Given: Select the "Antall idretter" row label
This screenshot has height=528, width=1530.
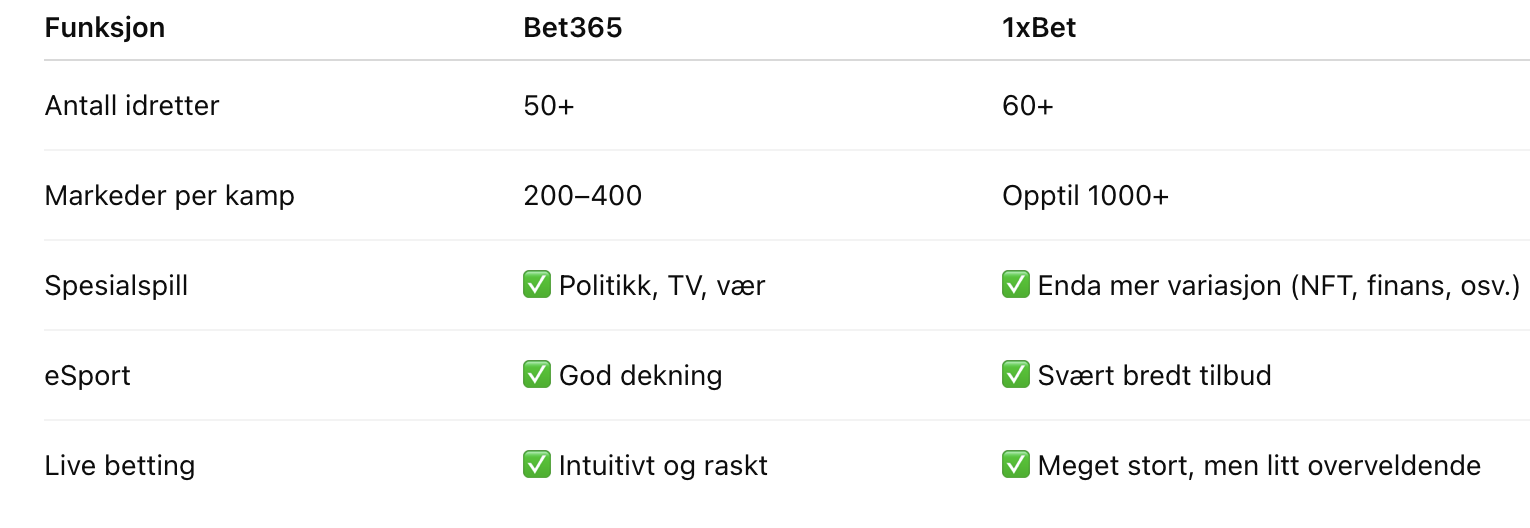Looking at the screenshot, I should pyautogui.click(x=132, y=106).
